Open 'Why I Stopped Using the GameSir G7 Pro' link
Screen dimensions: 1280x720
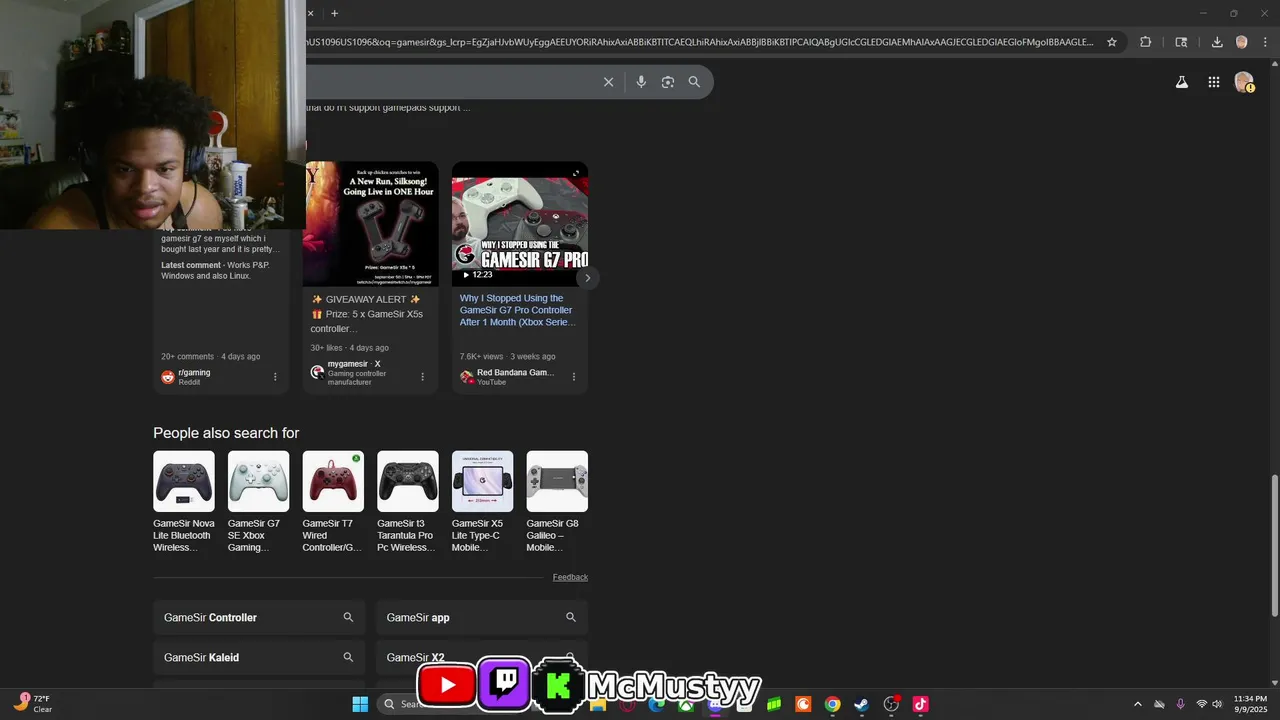pyautogui.click(x=517, y=310)
